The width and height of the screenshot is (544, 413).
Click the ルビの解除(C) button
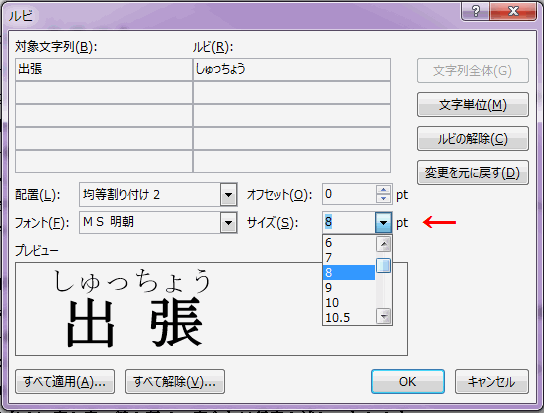pyautogui.click(x=473, y=138)
